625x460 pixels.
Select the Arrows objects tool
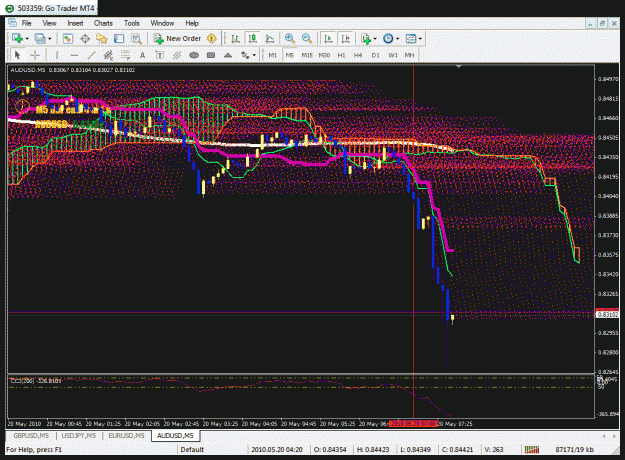tap(245, 55)
